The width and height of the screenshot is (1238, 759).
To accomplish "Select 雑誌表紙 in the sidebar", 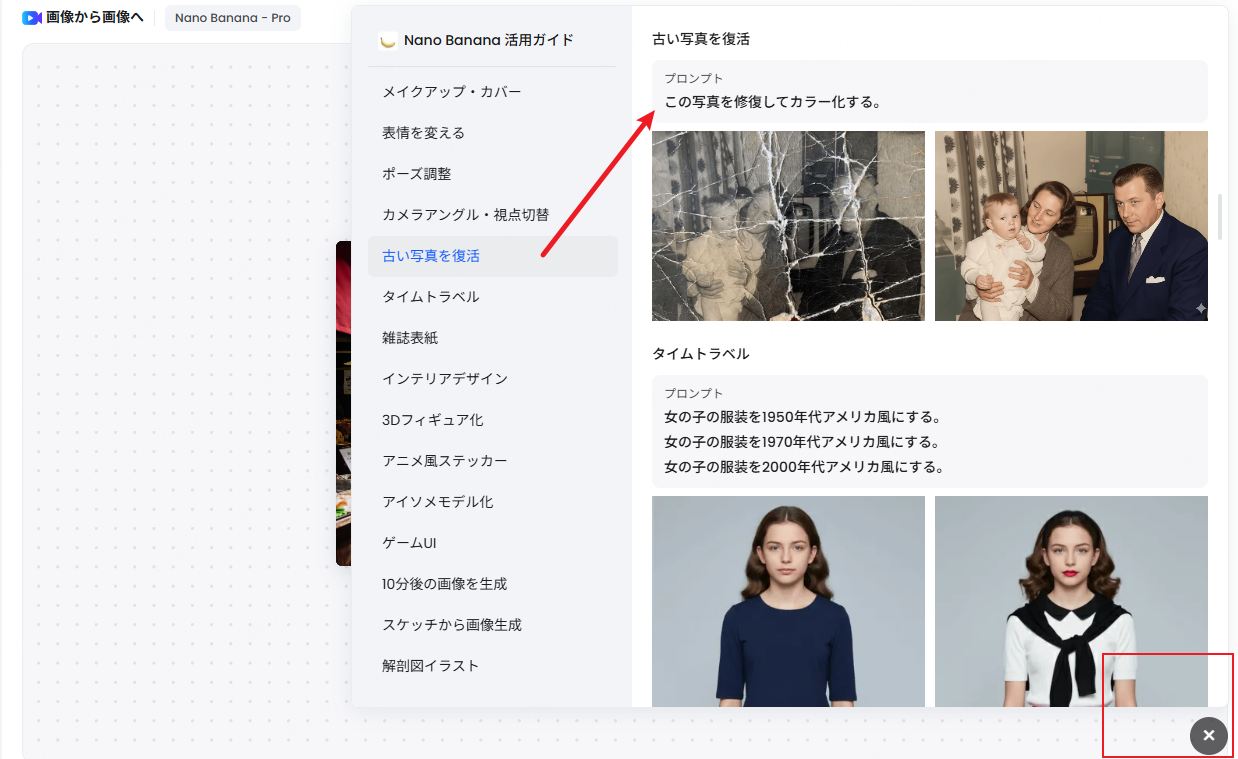I will tap(408, 337).
